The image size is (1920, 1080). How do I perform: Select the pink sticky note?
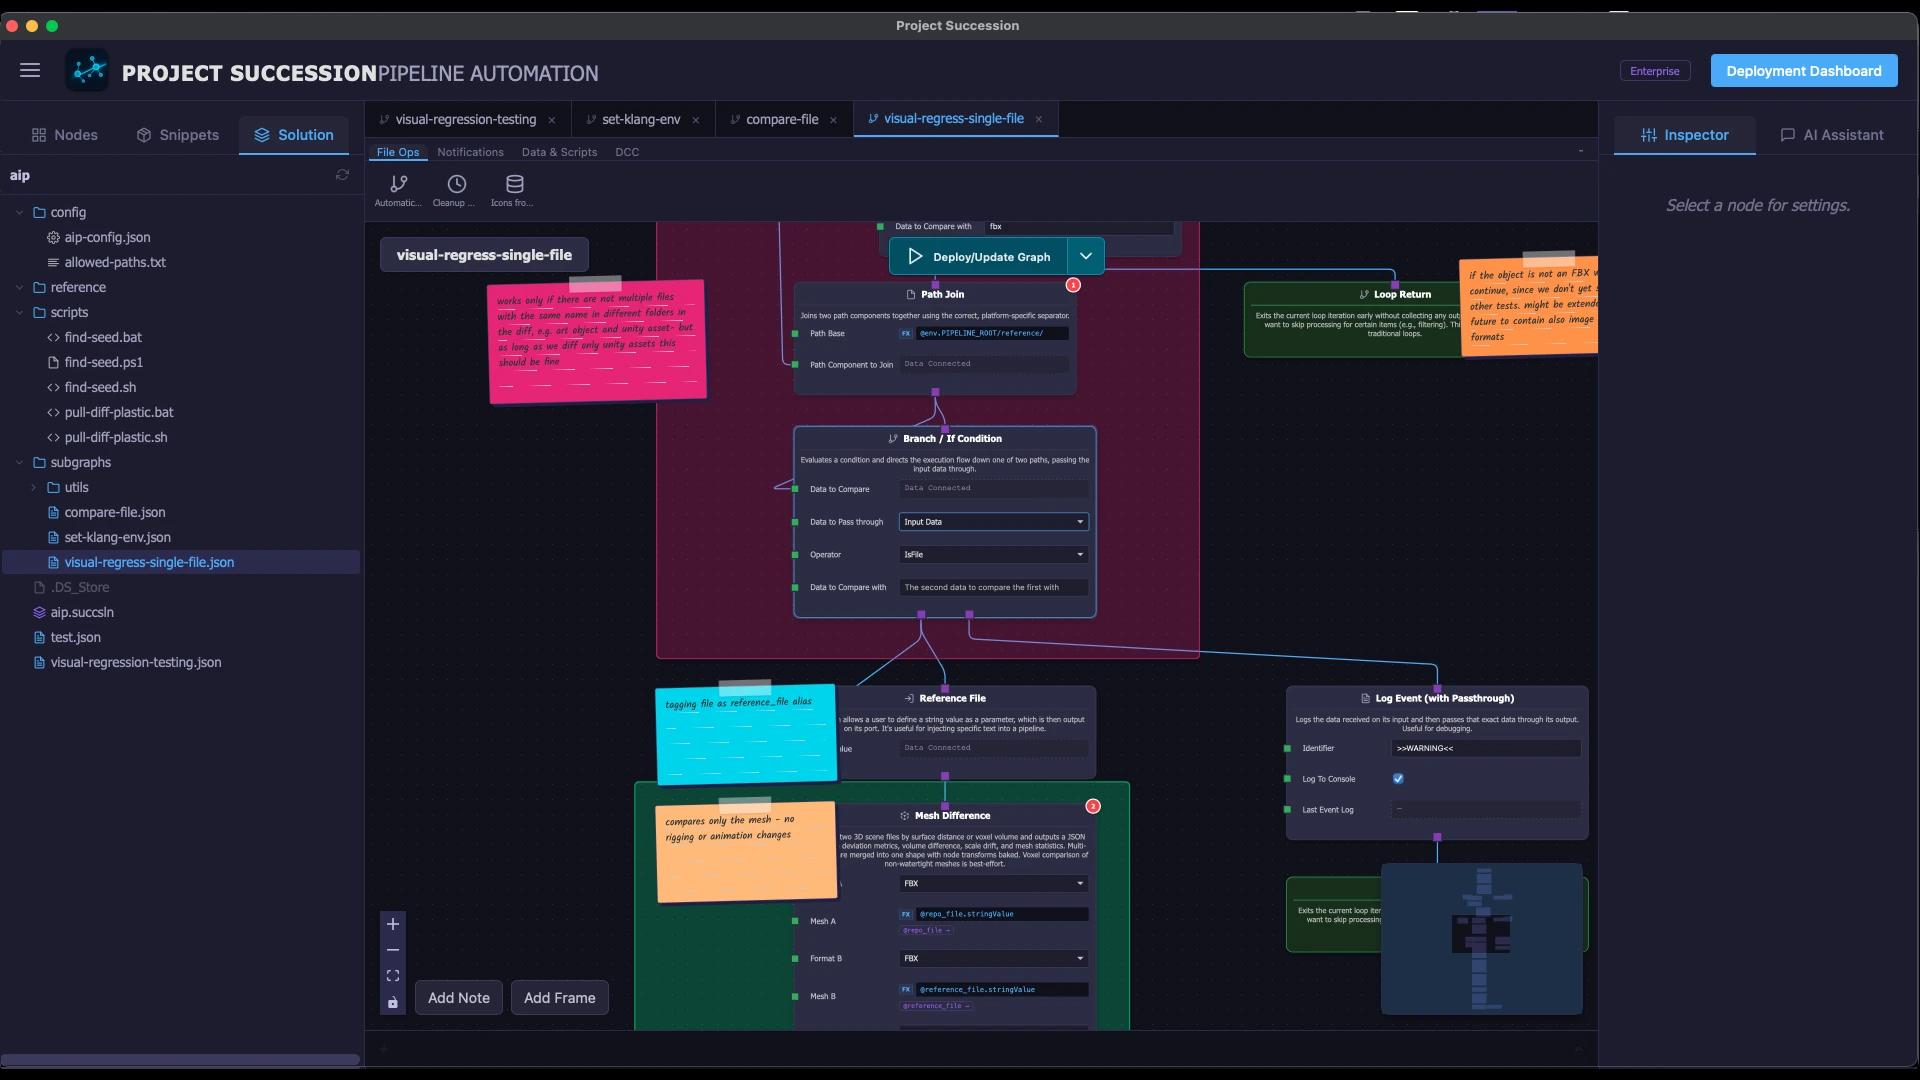(x=597, y=340)
